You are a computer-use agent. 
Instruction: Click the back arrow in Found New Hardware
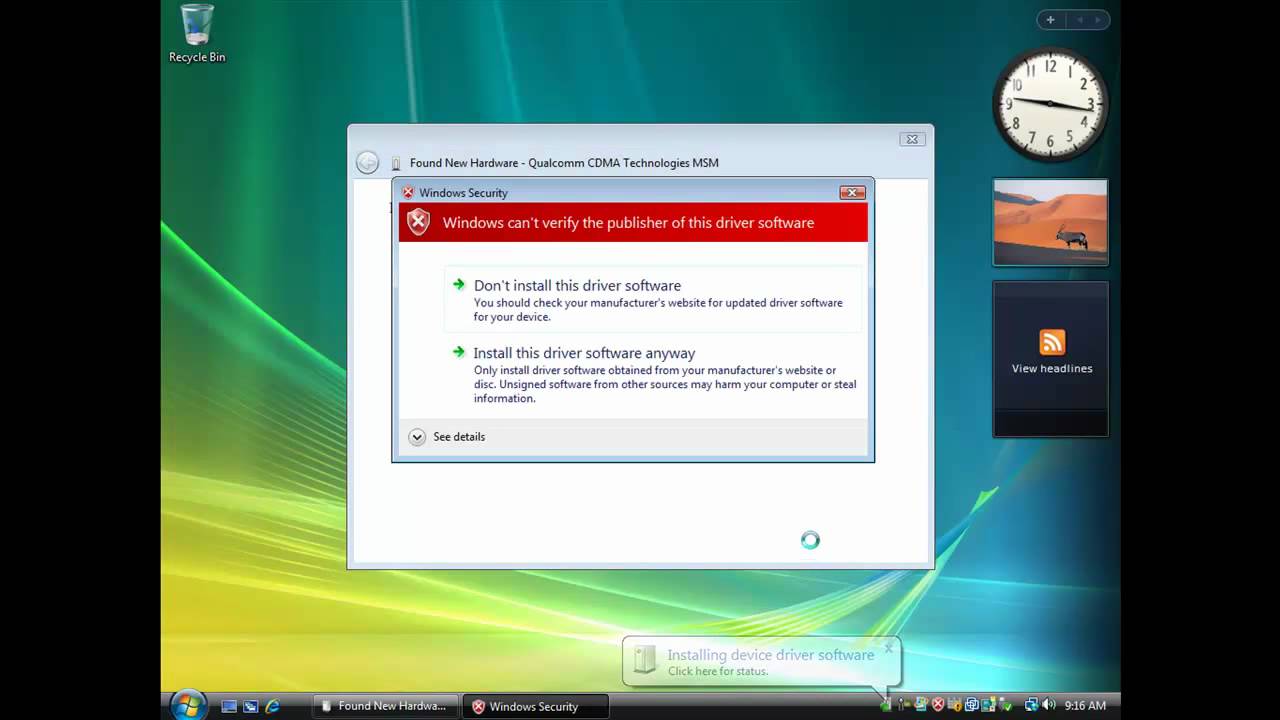click(x=367, y=163)
